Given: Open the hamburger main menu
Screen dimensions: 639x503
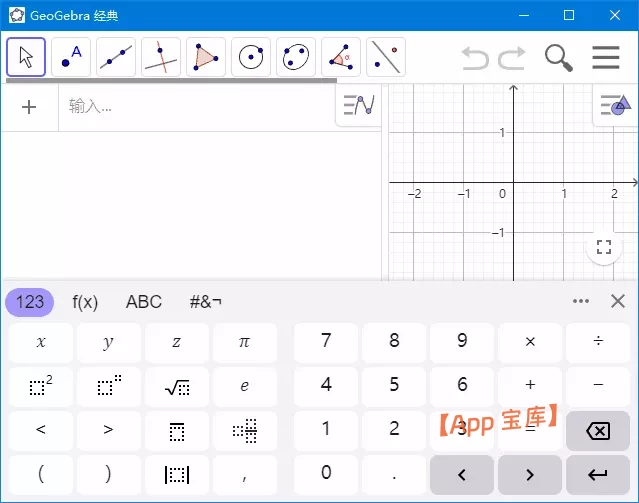Looking at the screenshot, I should [606, 57].
